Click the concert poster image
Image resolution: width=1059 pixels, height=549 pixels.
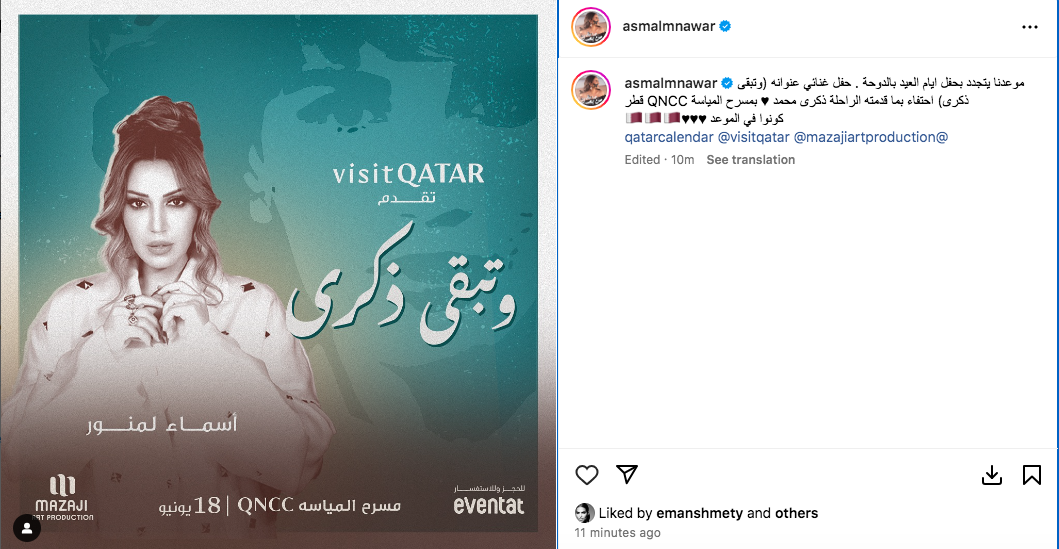[278, 274]
